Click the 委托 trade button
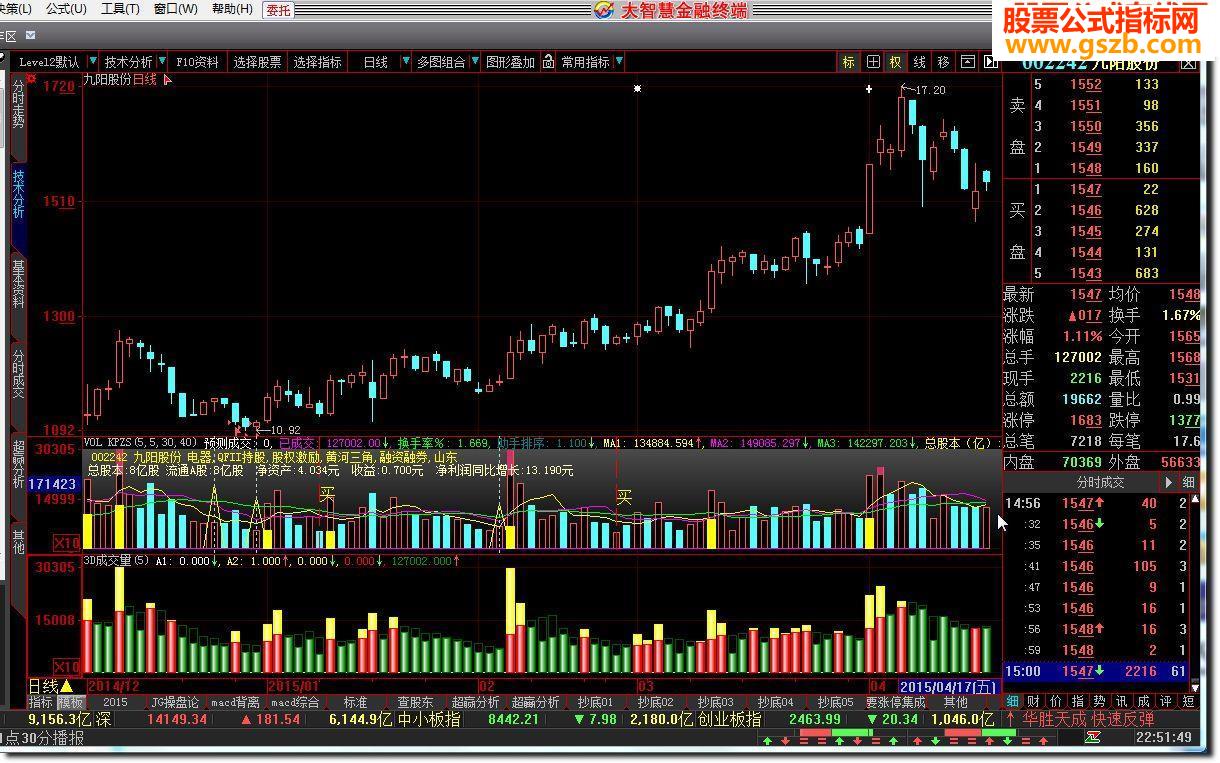Image resolution: width=1220 pixels, height=763 pixels. click(x=279, y=10)
